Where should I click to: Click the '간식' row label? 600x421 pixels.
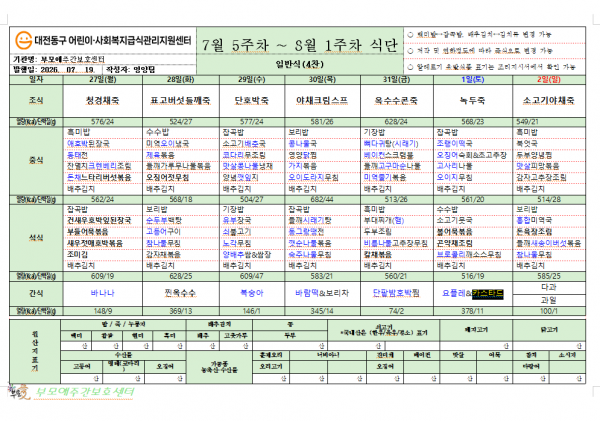tap(36, 293)
